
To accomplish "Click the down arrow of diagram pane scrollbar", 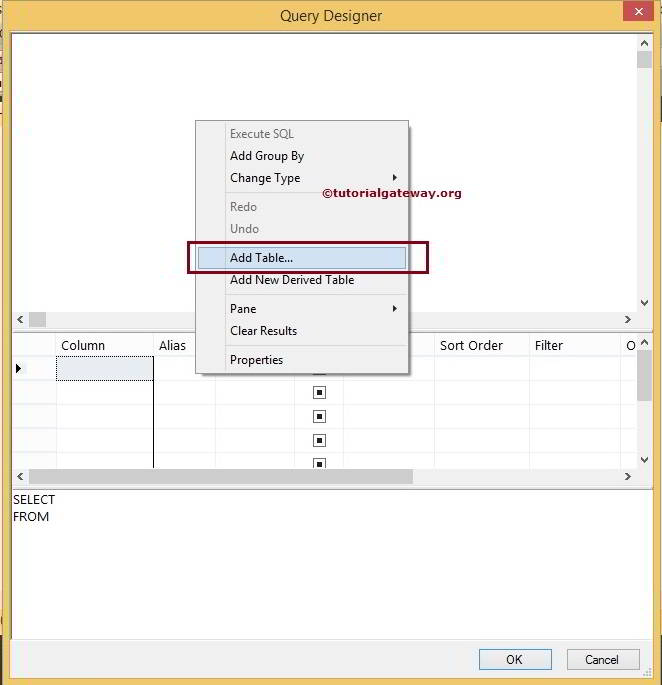I will [644, 302].
